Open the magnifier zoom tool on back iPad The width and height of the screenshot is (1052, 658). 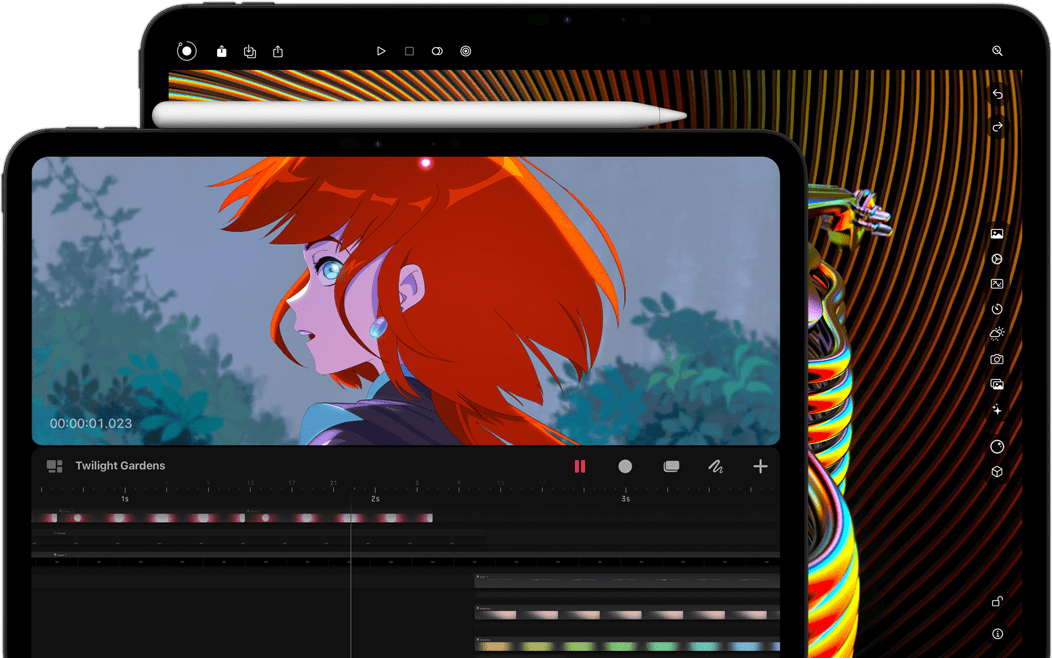coord(997,51)
